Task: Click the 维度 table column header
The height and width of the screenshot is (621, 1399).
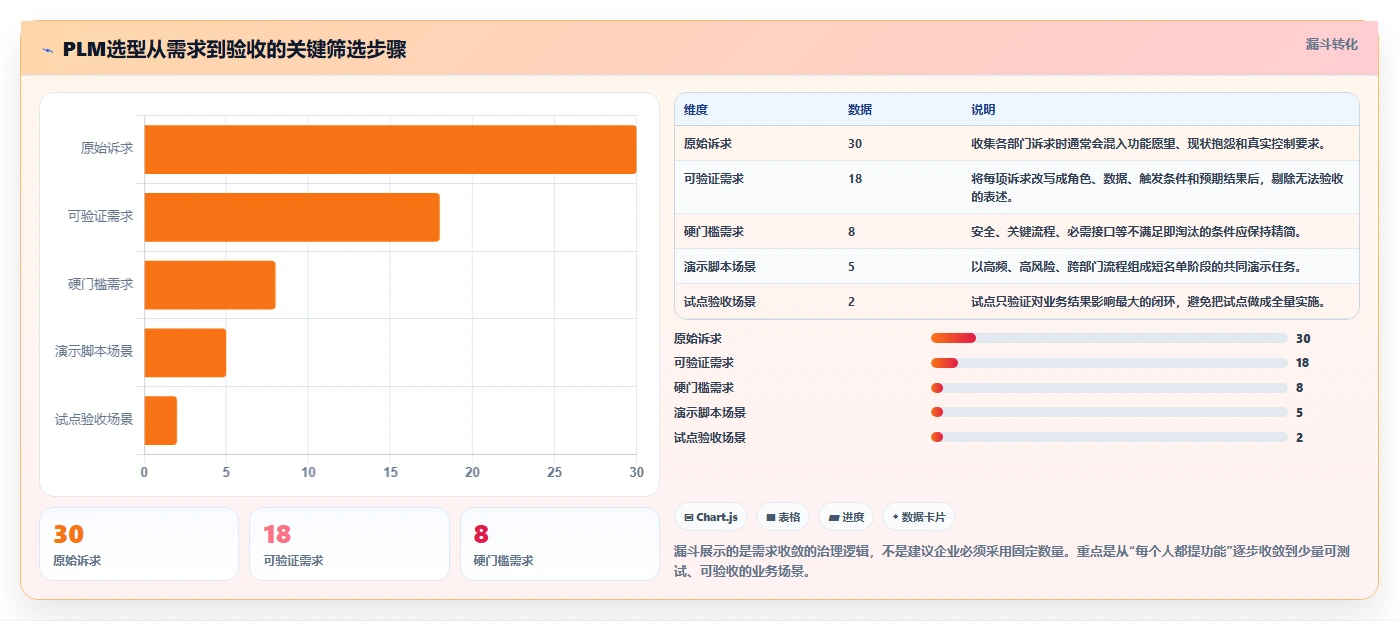Action: click(x=696, y=110)
